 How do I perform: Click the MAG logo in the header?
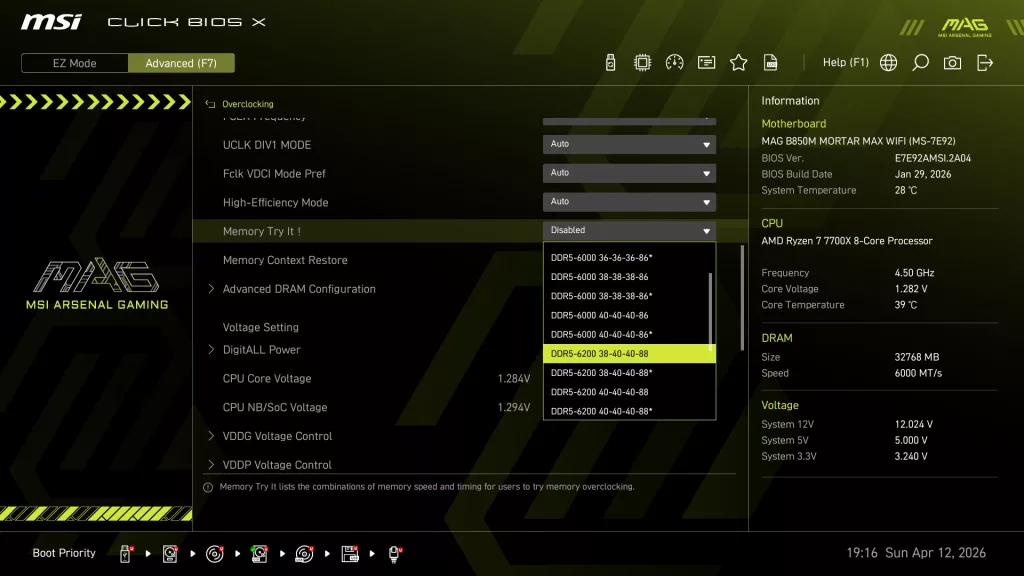(x=965, y=27)
